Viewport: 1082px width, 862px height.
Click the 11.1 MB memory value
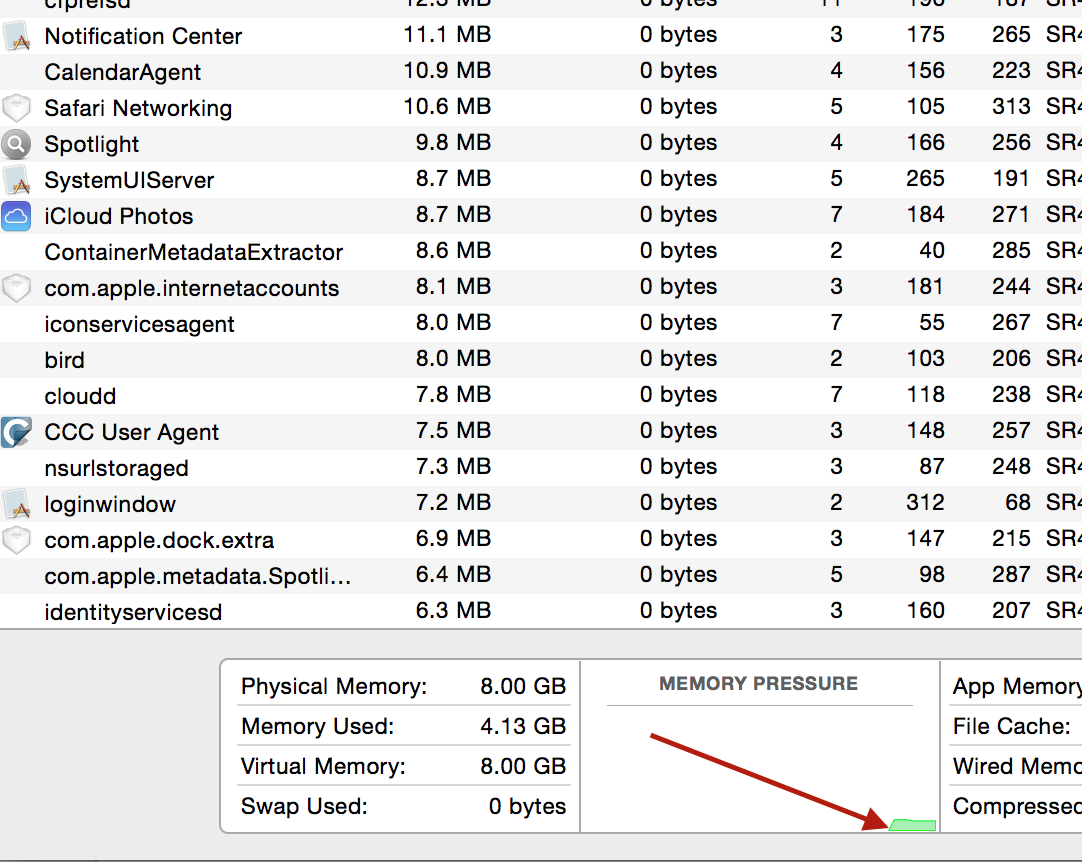click(447, 35)
